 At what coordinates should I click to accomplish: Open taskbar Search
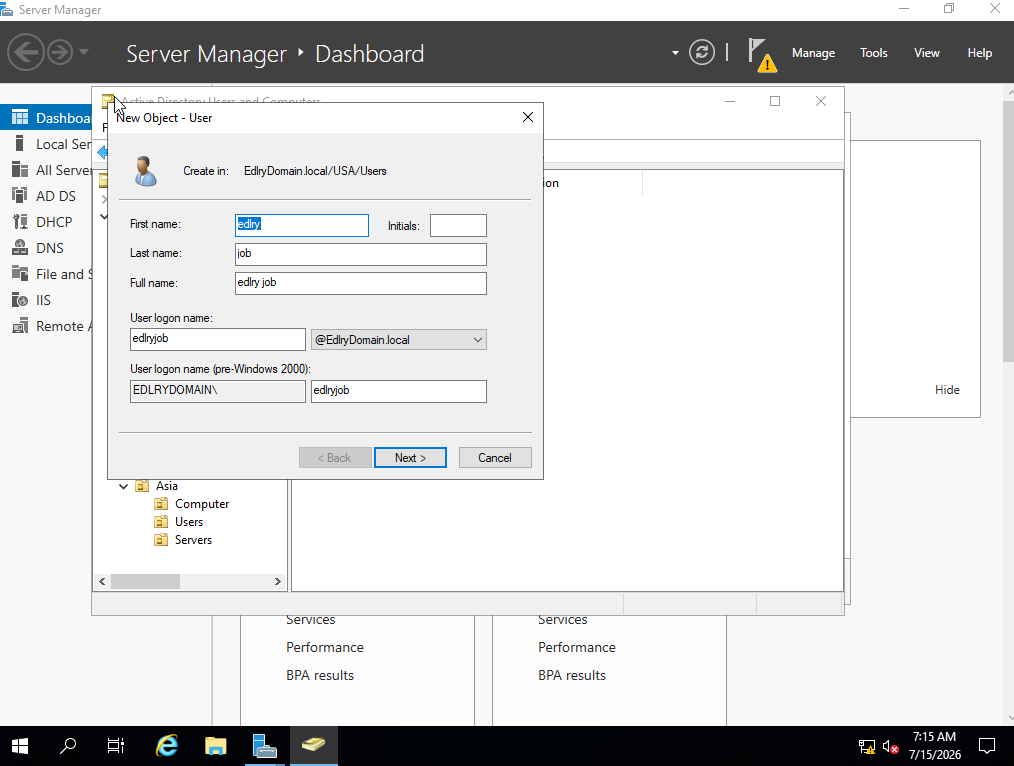[67, 746]
